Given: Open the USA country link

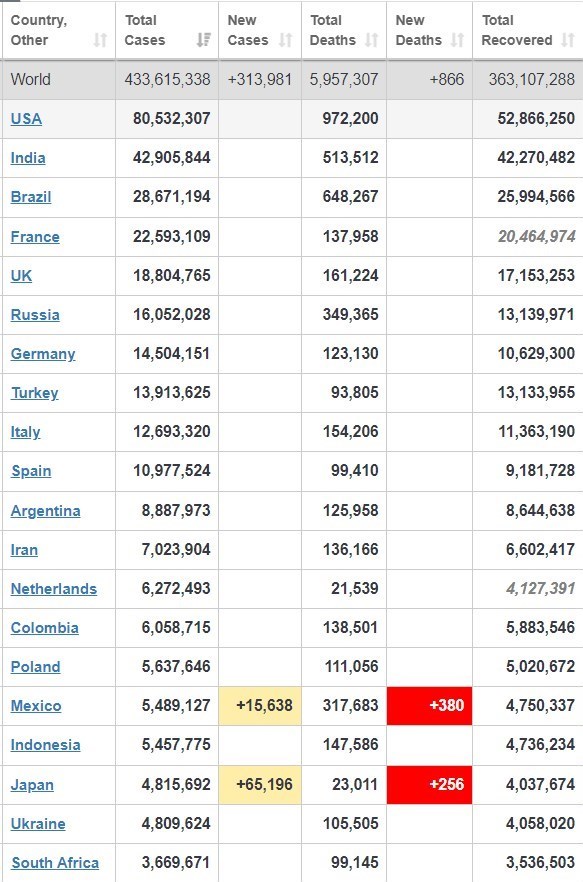Looking at the screenshot, I should point(26,119).
